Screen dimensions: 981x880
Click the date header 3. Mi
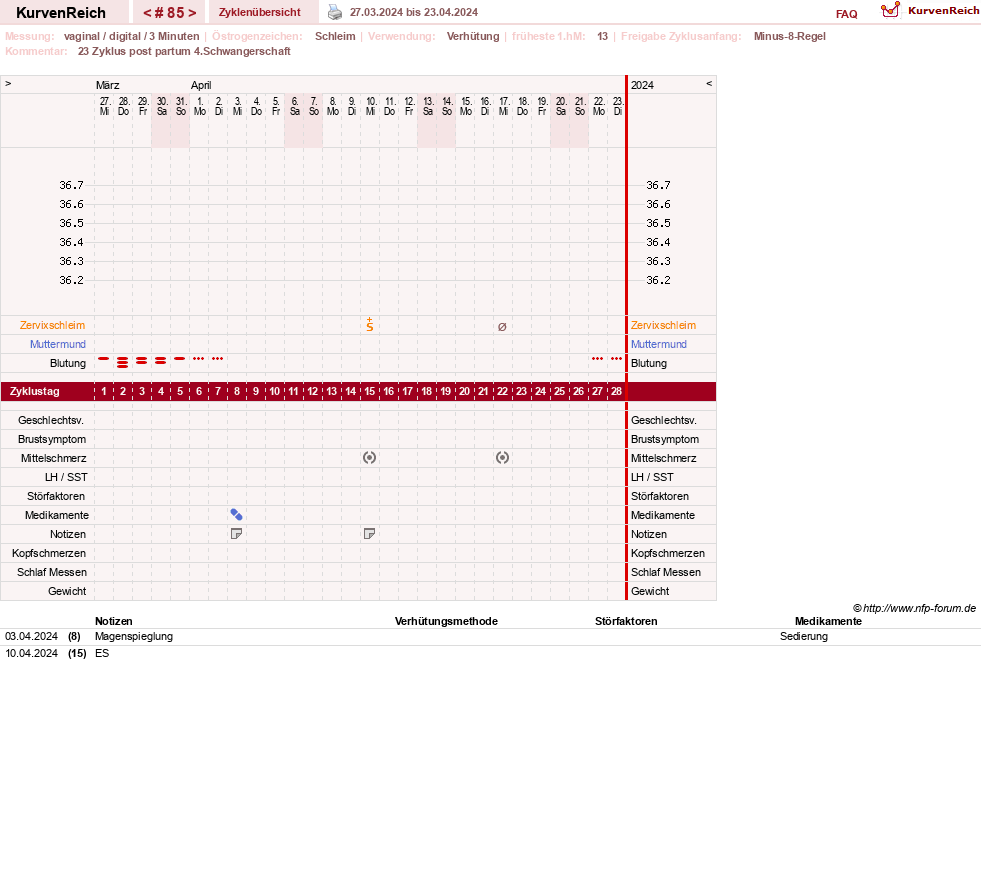click(237, 106)
